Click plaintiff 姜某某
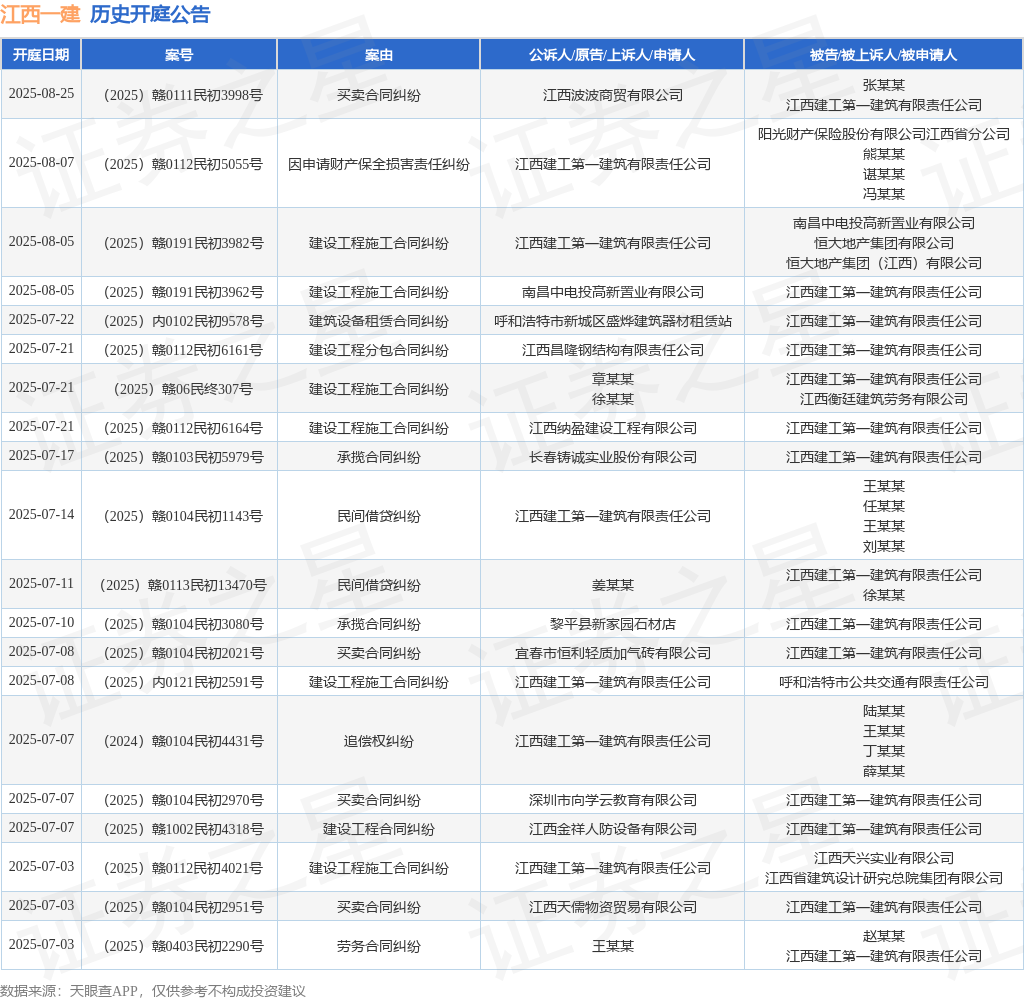1024x1000 pixels. (613, 585)
